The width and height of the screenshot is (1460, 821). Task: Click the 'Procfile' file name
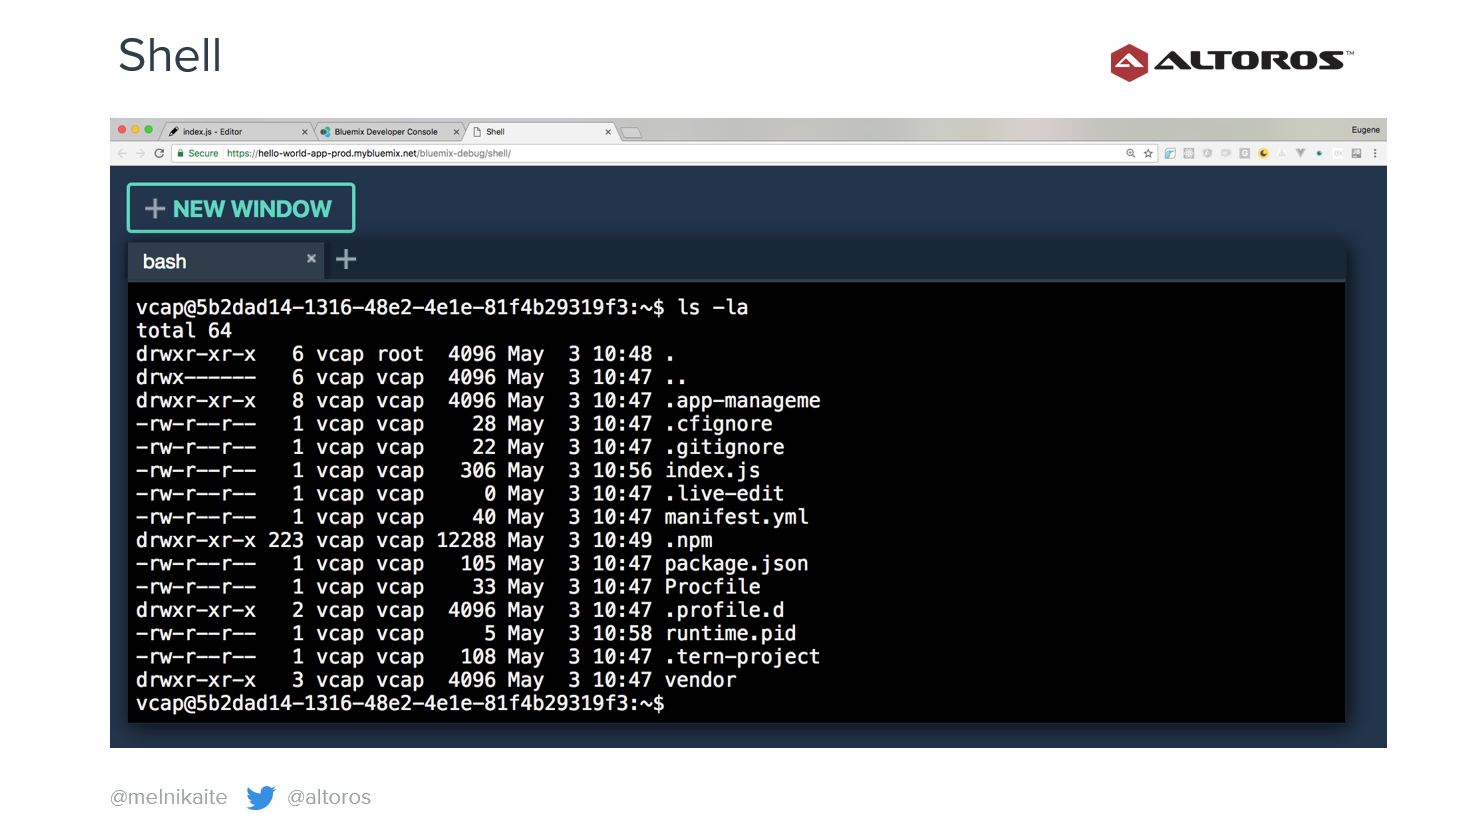(x=713, y=586)
